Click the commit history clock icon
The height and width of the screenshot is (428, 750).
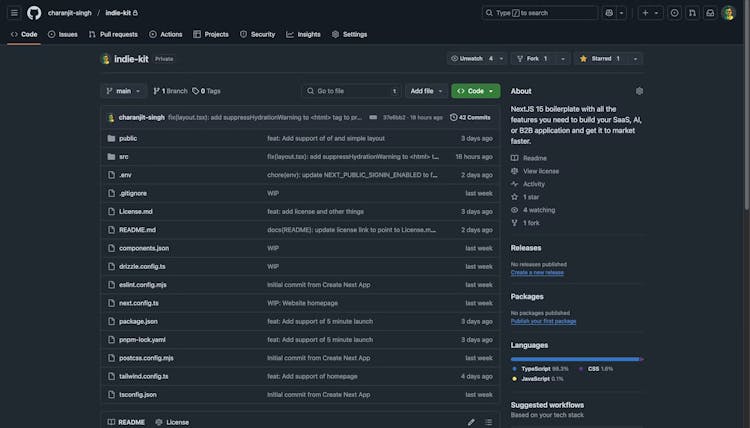pyautogui.click(x=453, y=117)
